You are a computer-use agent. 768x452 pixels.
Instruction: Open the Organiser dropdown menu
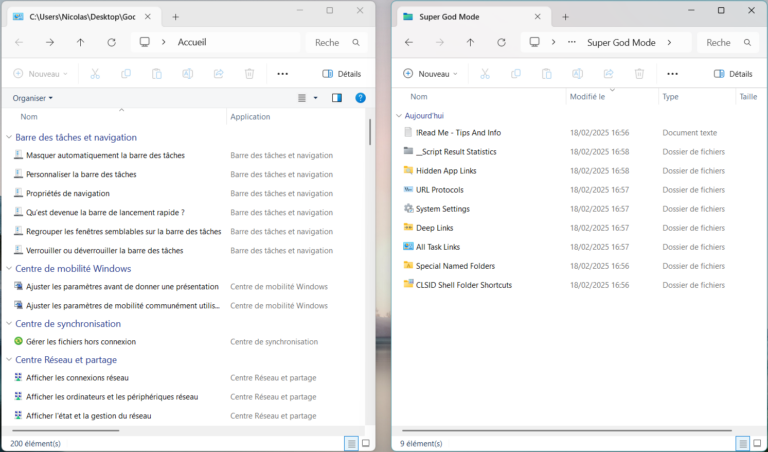coord(33,98)
